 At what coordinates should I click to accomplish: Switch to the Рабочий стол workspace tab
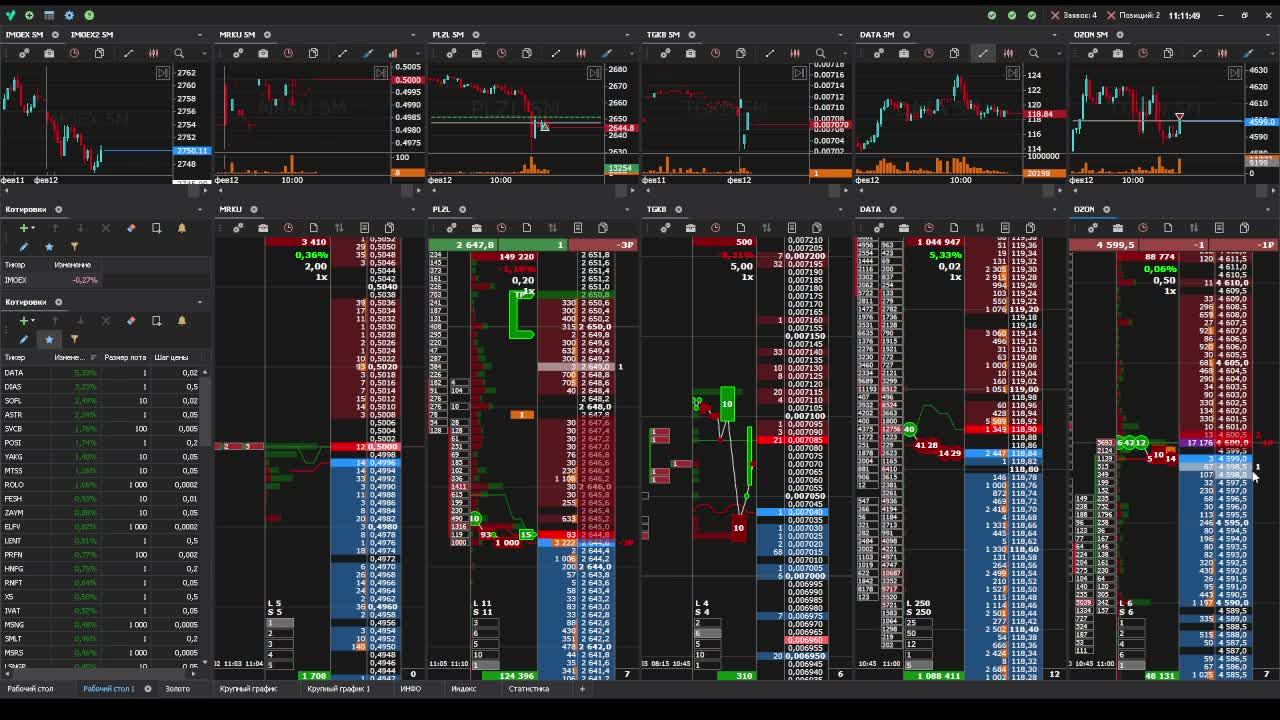[x=31, y=689]
